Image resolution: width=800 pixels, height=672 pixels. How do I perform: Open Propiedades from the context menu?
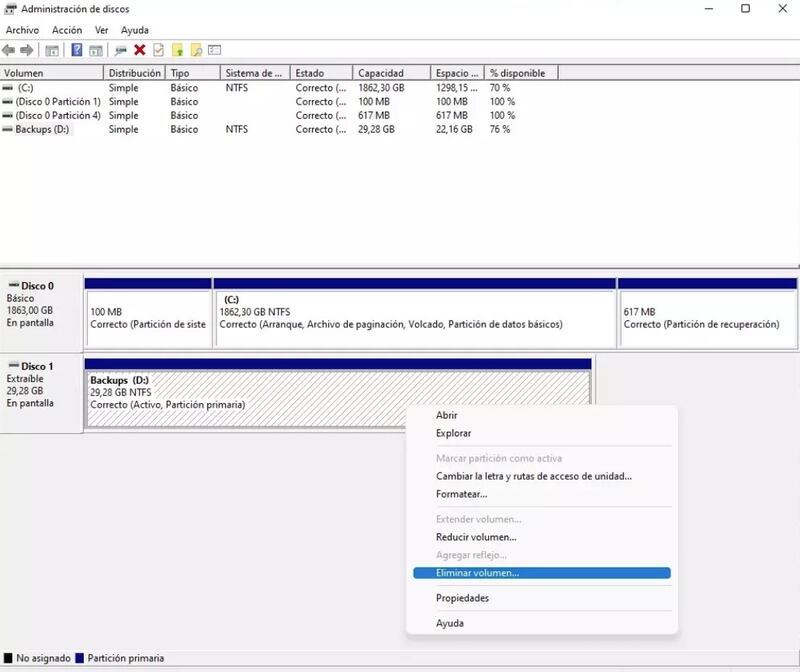point(462,598)
